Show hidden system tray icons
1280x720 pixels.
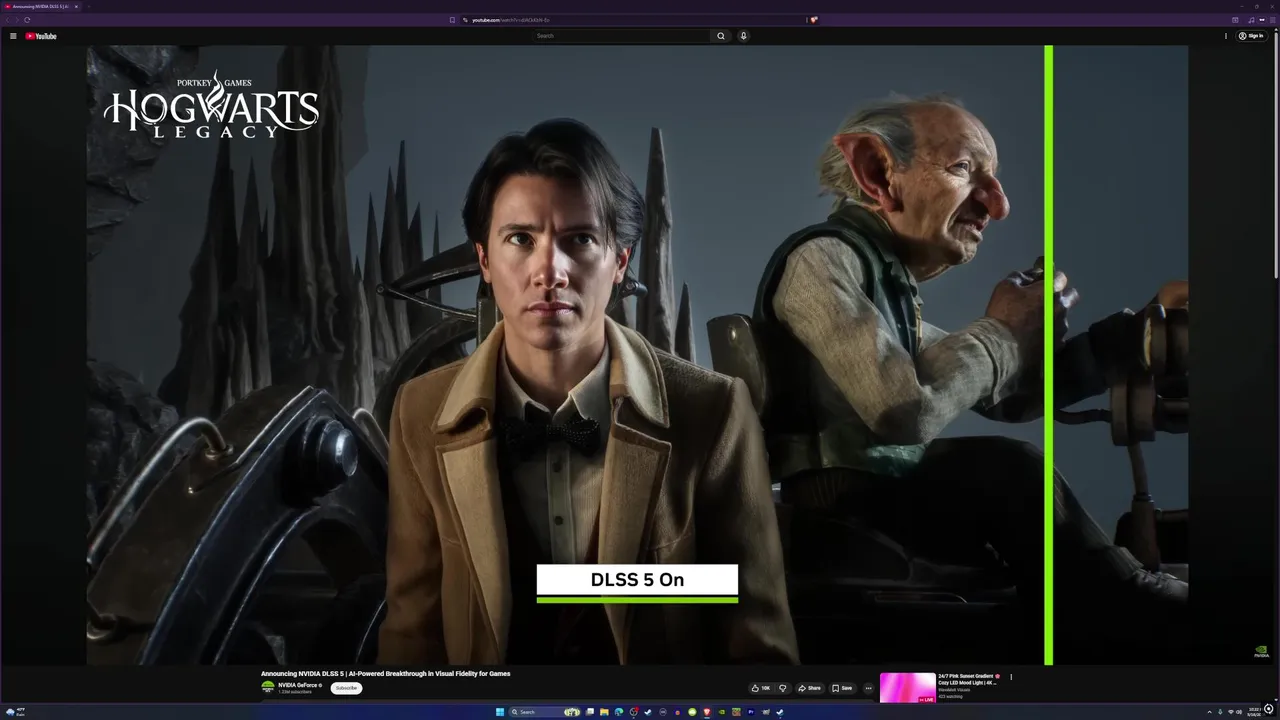1209,712
